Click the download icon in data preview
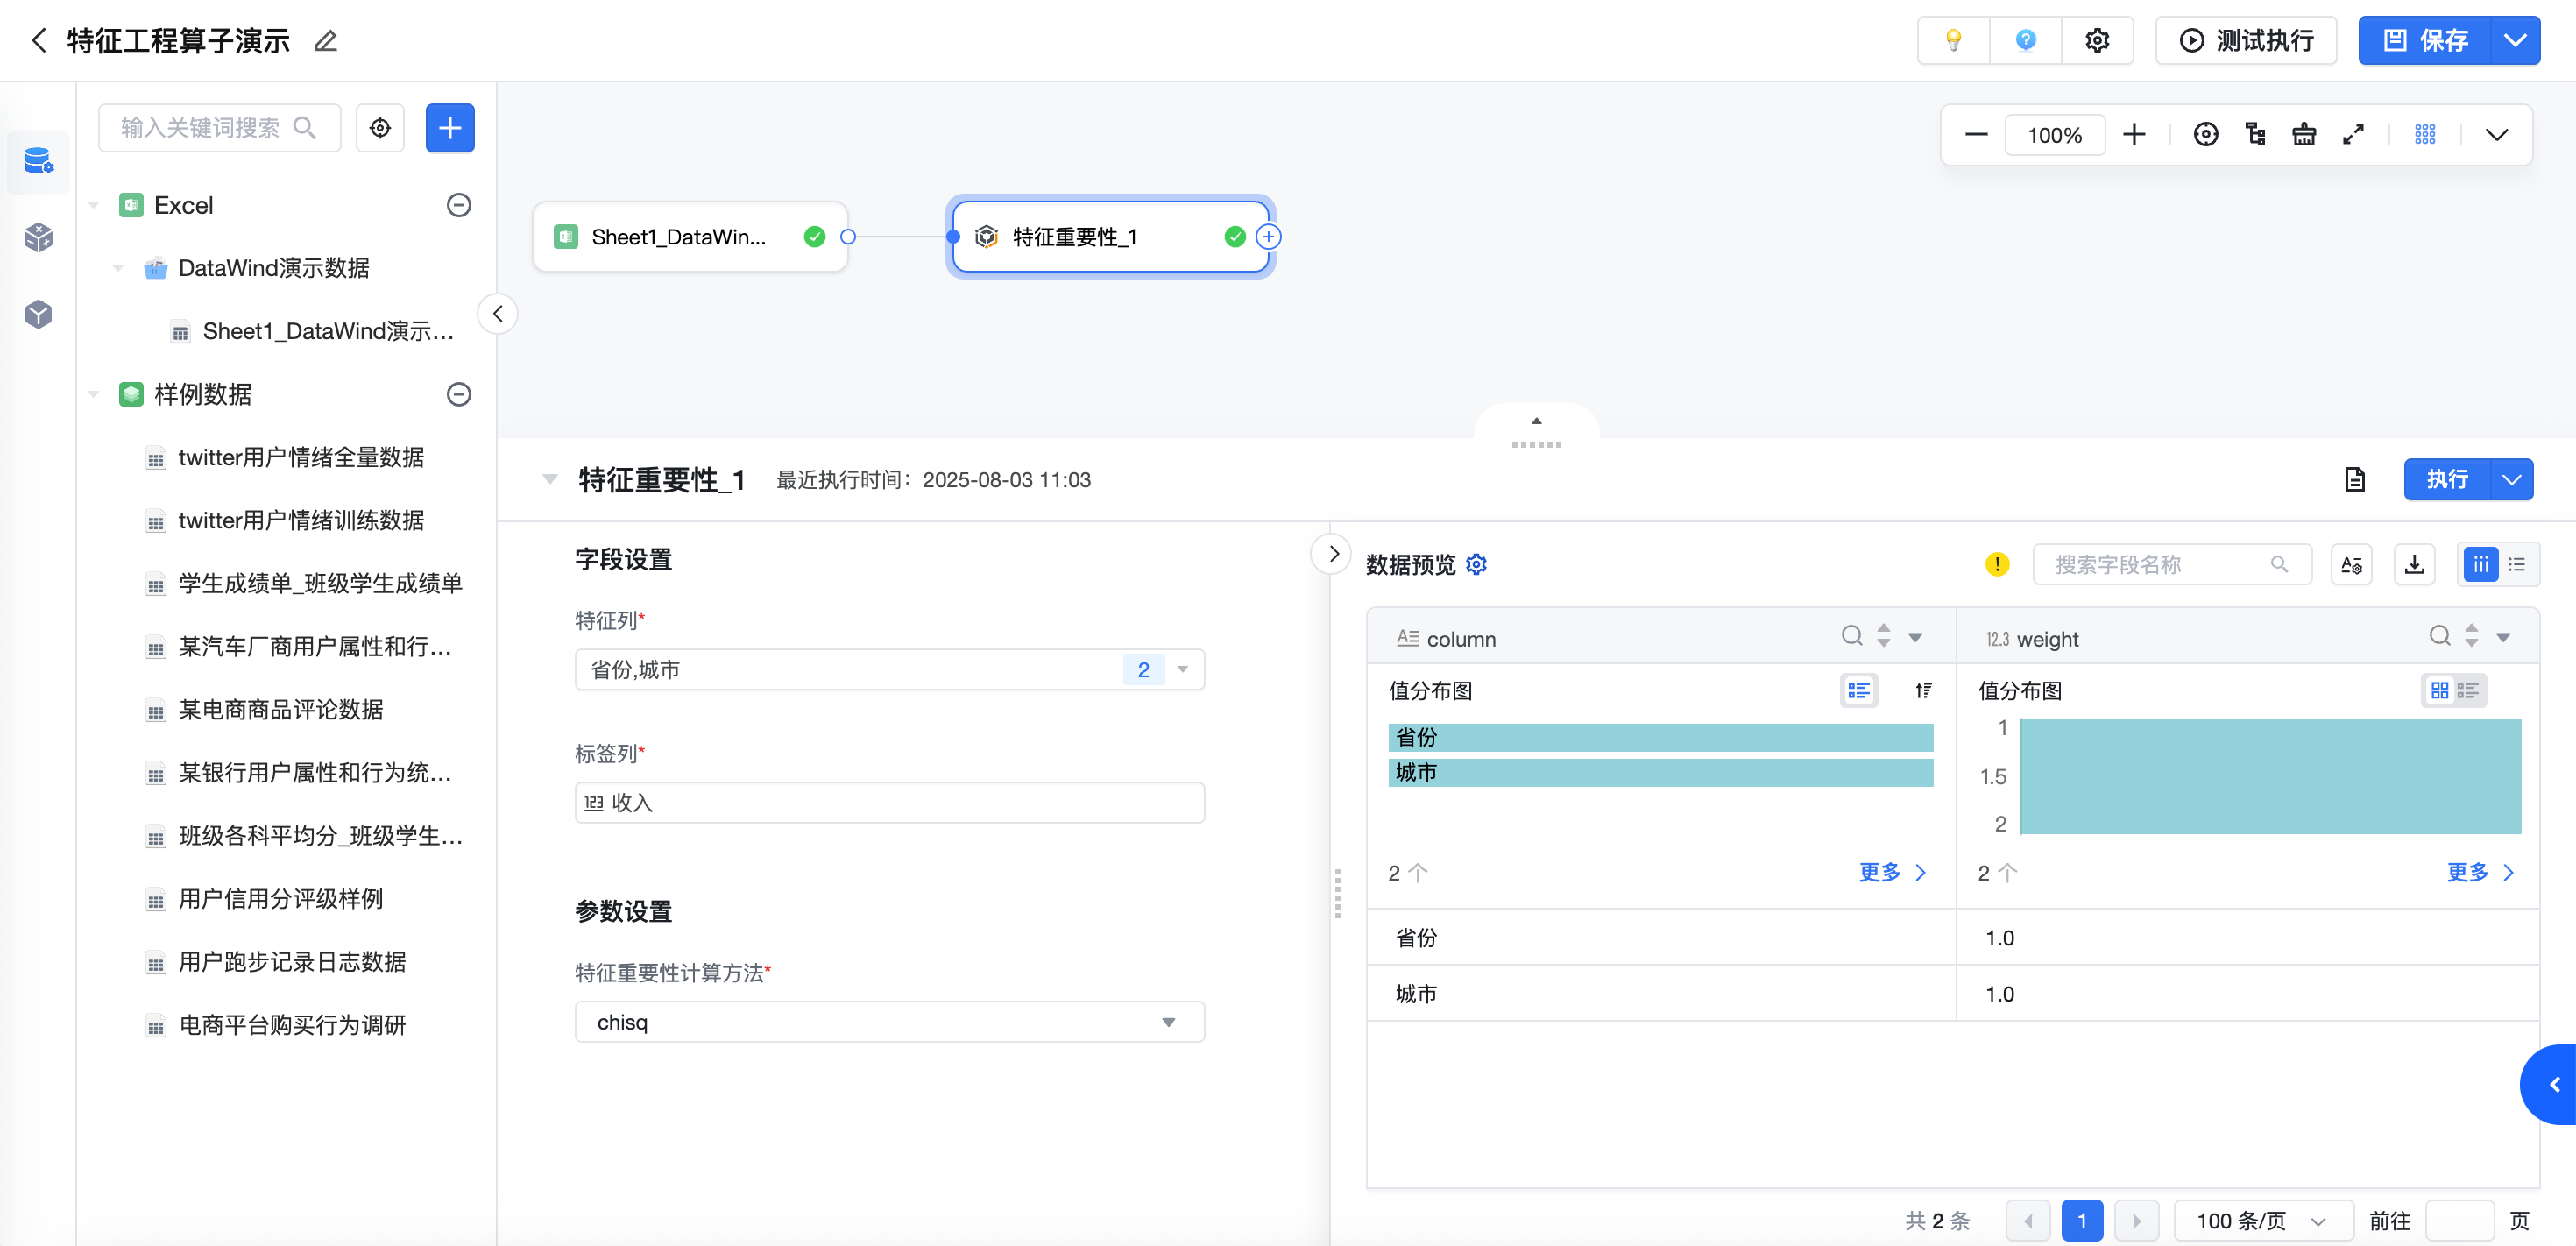2576x1246 pixels. [2414, 565]
